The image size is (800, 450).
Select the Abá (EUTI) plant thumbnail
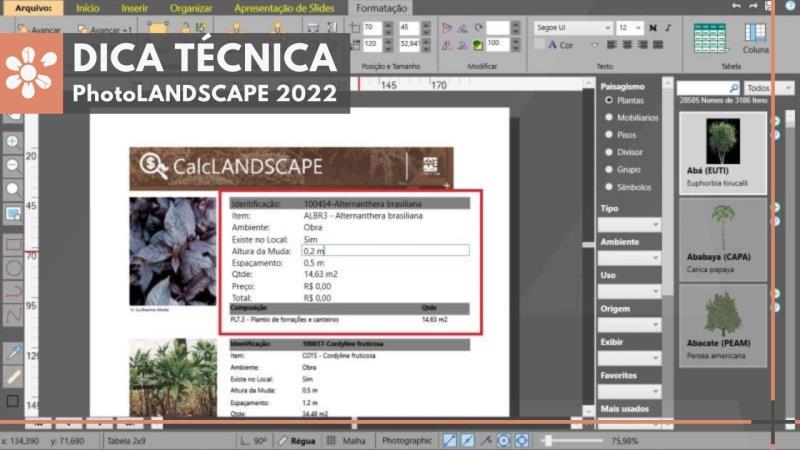[x=723, y=153]
